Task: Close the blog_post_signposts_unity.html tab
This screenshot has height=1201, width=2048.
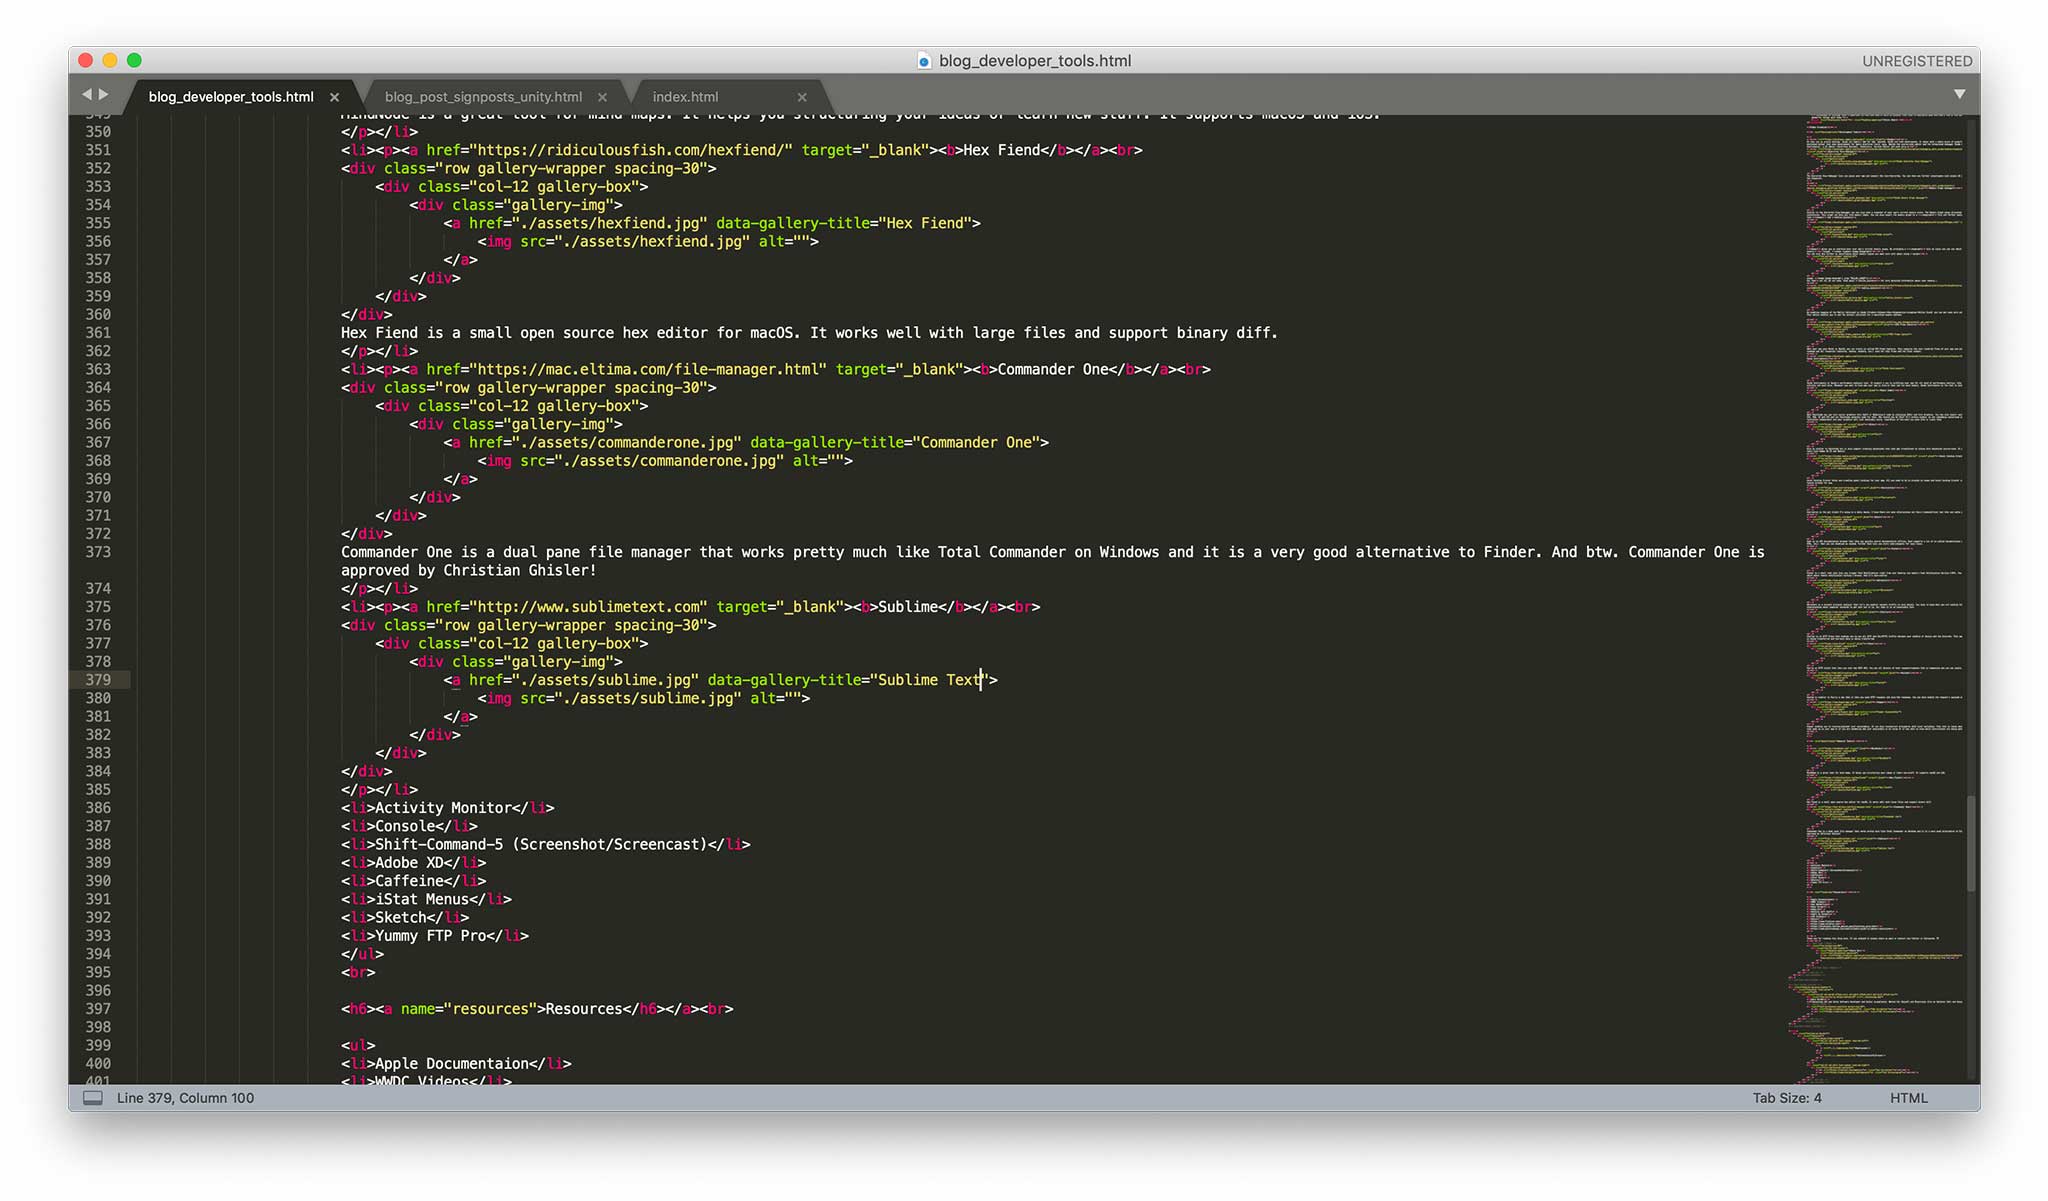Action: pyautogui.click(x=602, y=97)
